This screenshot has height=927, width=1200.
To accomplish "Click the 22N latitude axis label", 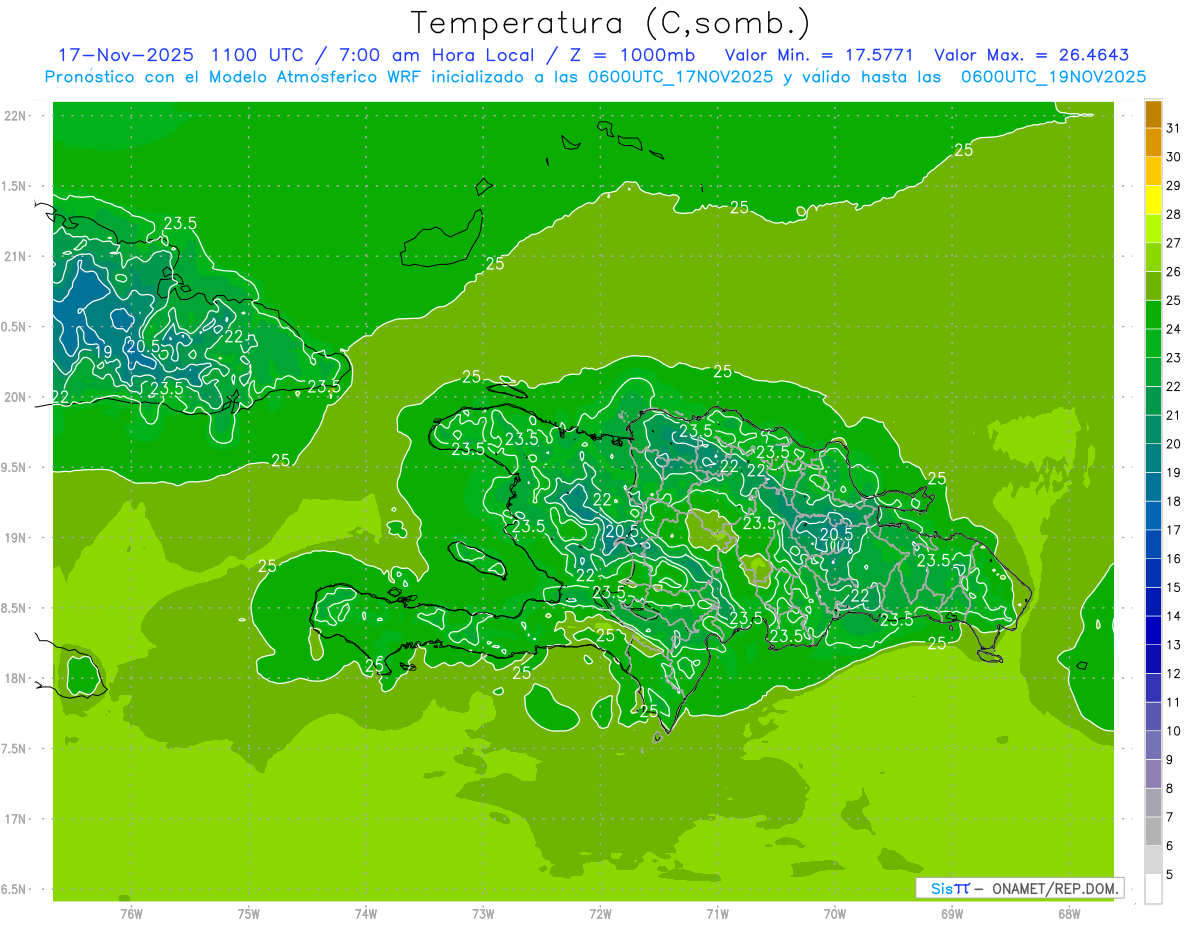I will point(17,116).
